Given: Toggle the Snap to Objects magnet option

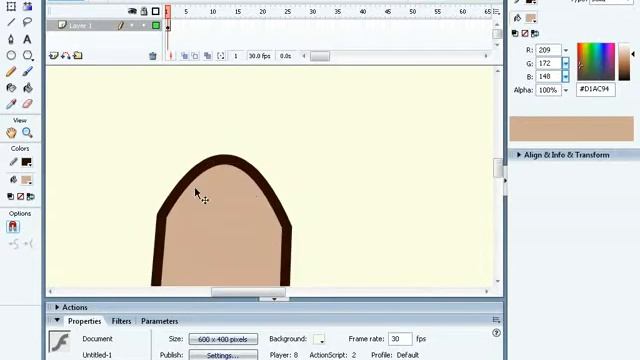Looking at the screenshot, I should coord(13,227).
